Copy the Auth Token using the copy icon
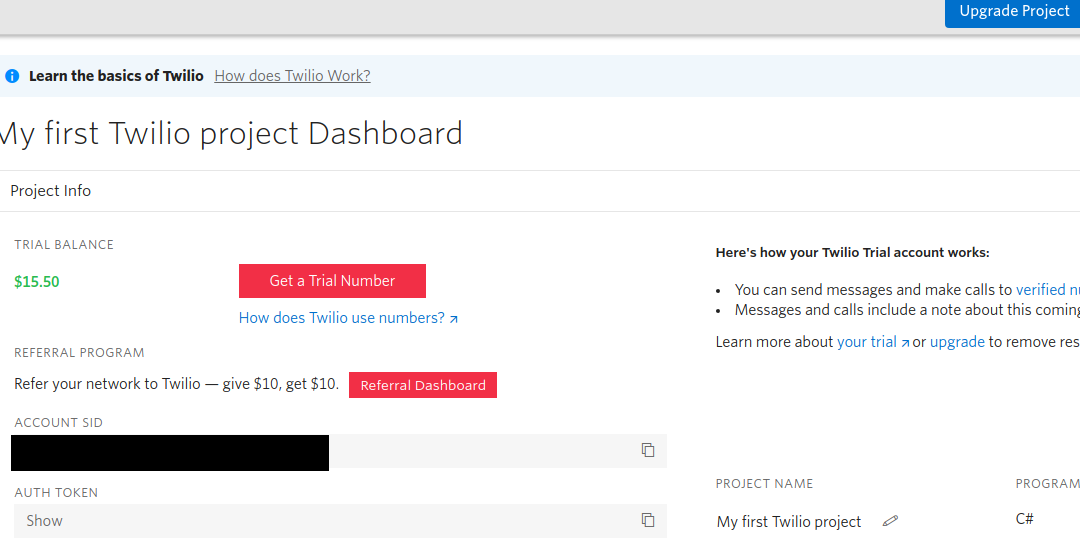The height and width of the screenshot is (553, 1080). [648, 520]
